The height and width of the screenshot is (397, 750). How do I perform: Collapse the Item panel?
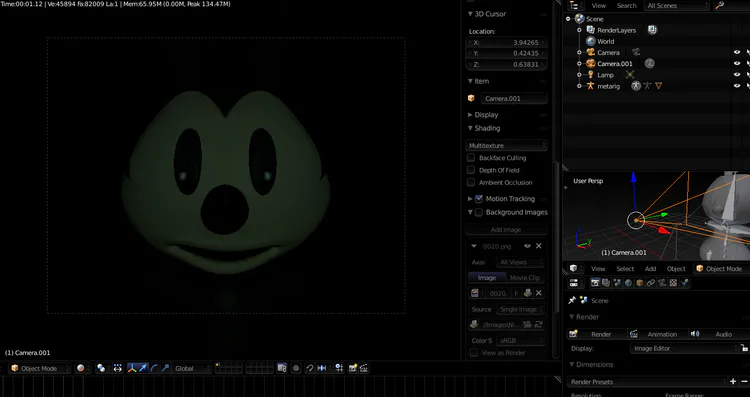click(470, 81)
